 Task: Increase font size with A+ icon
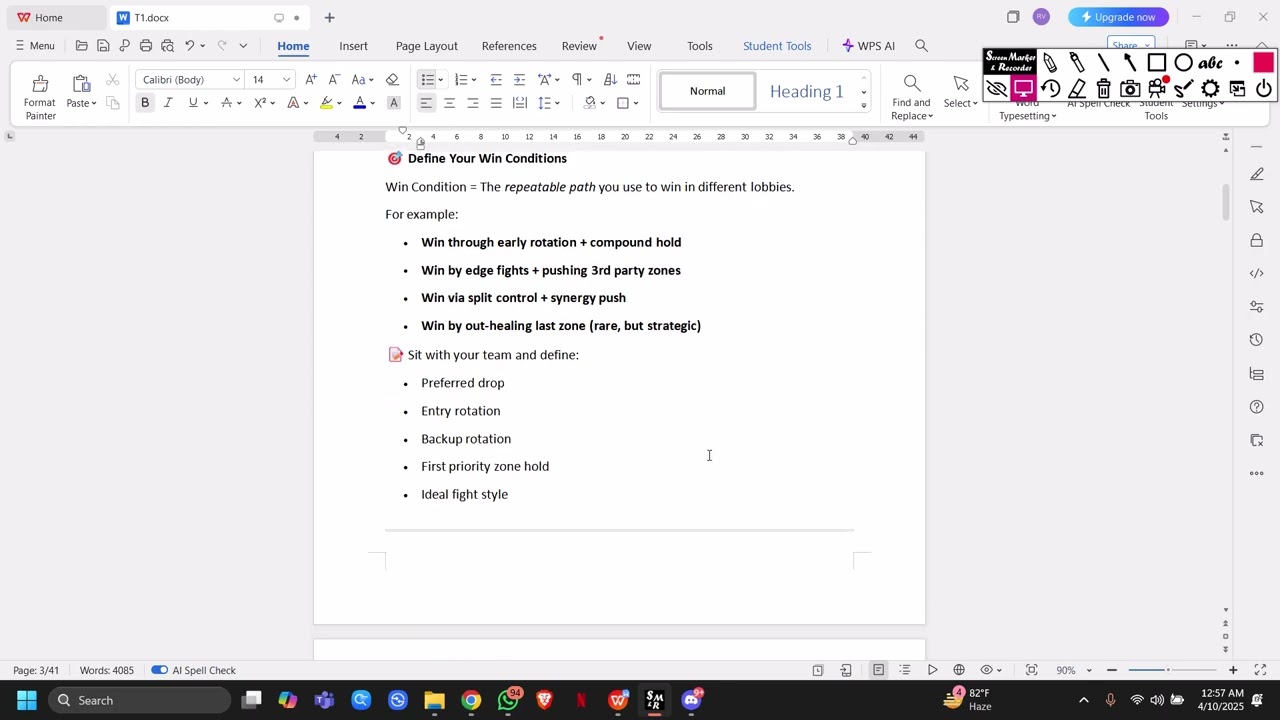click(311, 80)
